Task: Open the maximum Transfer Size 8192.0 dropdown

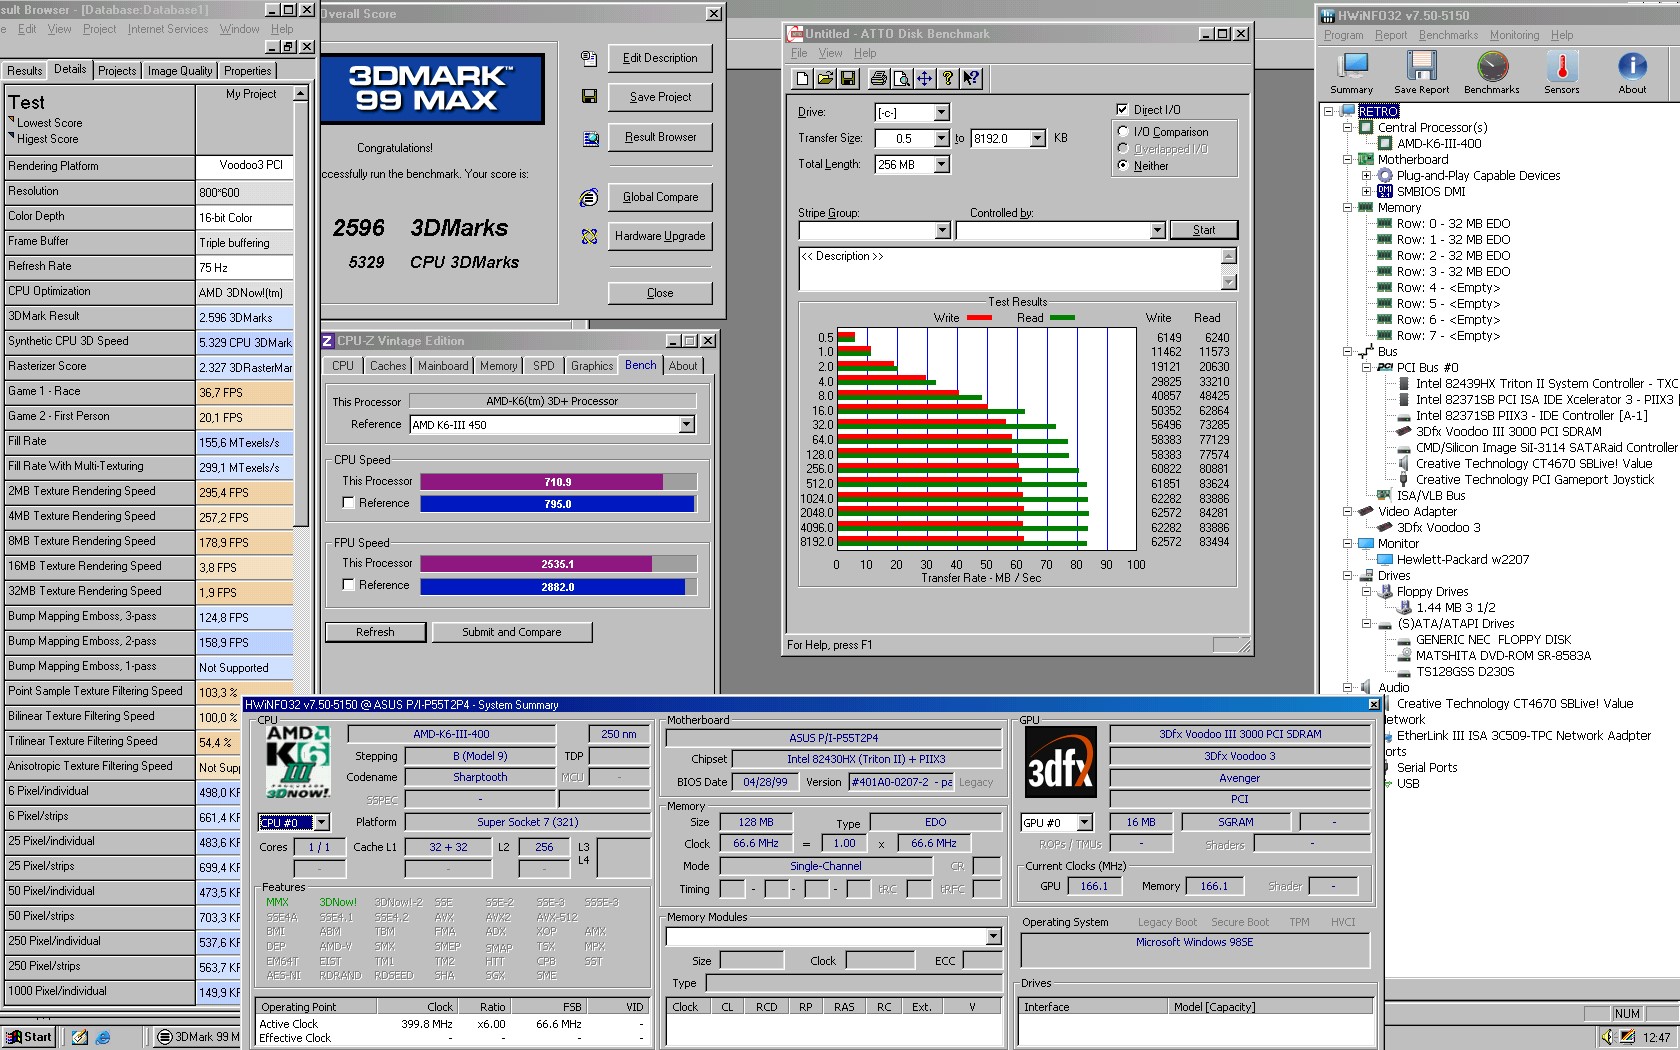Action: point(1037,138)
